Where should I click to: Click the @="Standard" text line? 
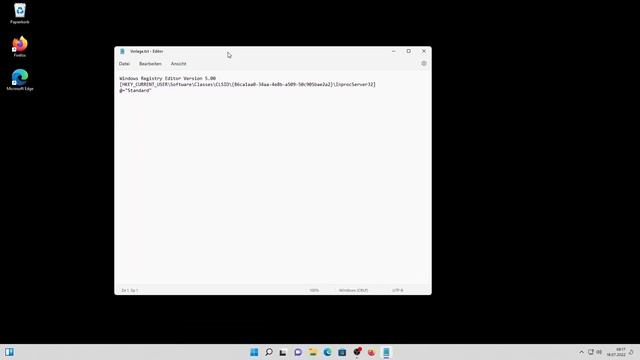135,91
